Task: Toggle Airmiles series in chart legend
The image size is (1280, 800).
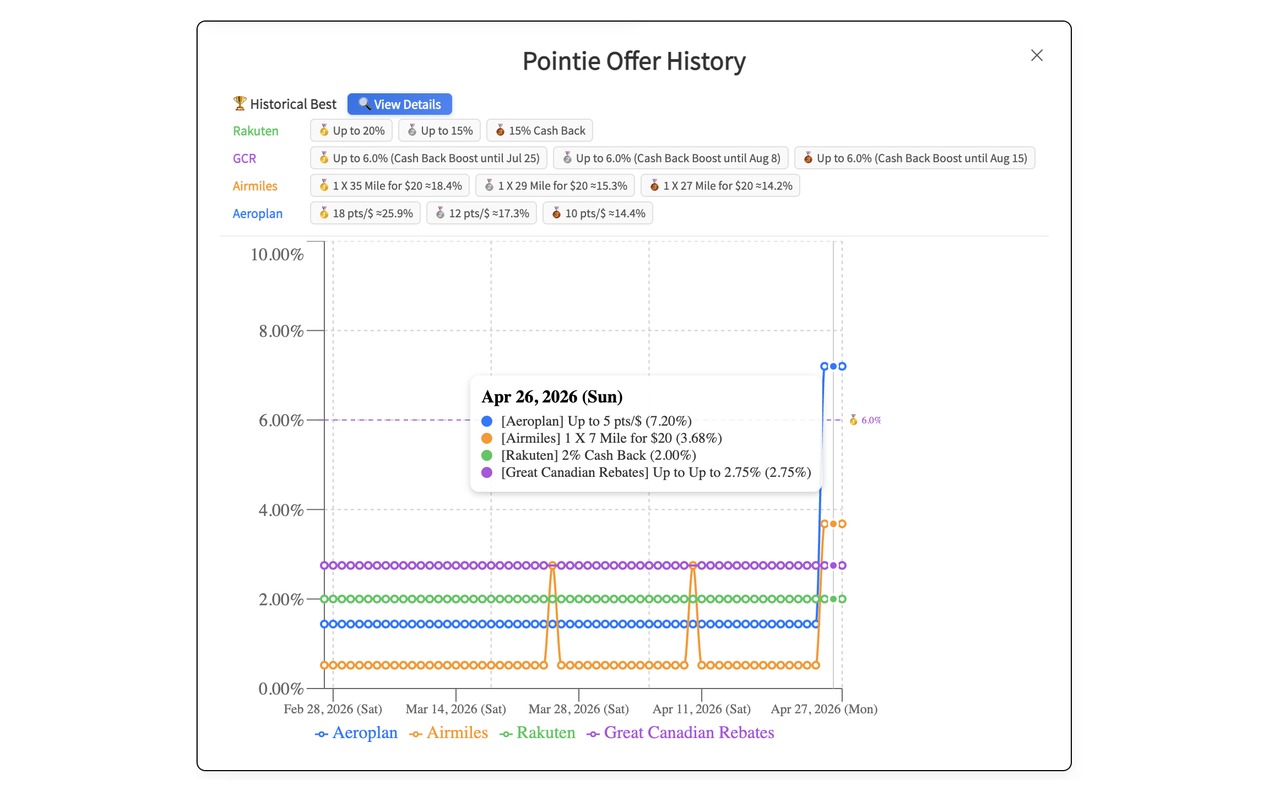Action: [x=449, y=733]
